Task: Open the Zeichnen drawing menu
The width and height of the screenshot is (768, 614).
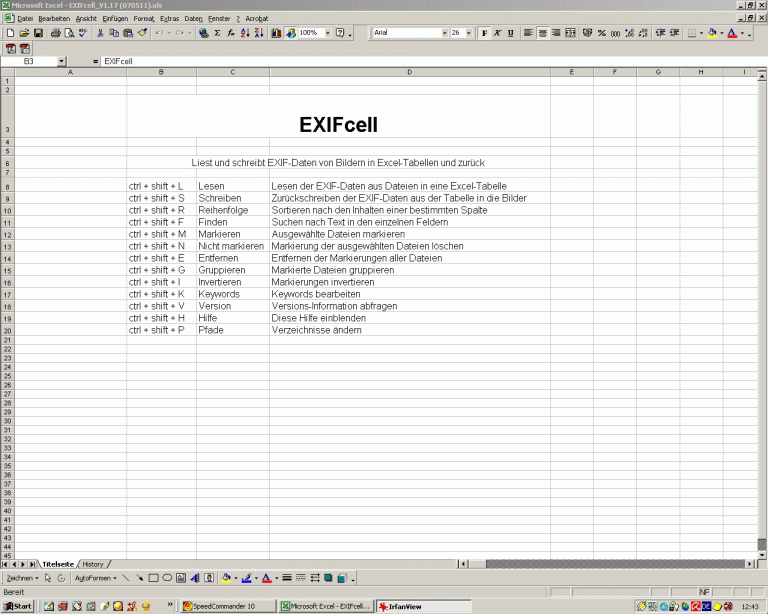Action: pos(22,578)
